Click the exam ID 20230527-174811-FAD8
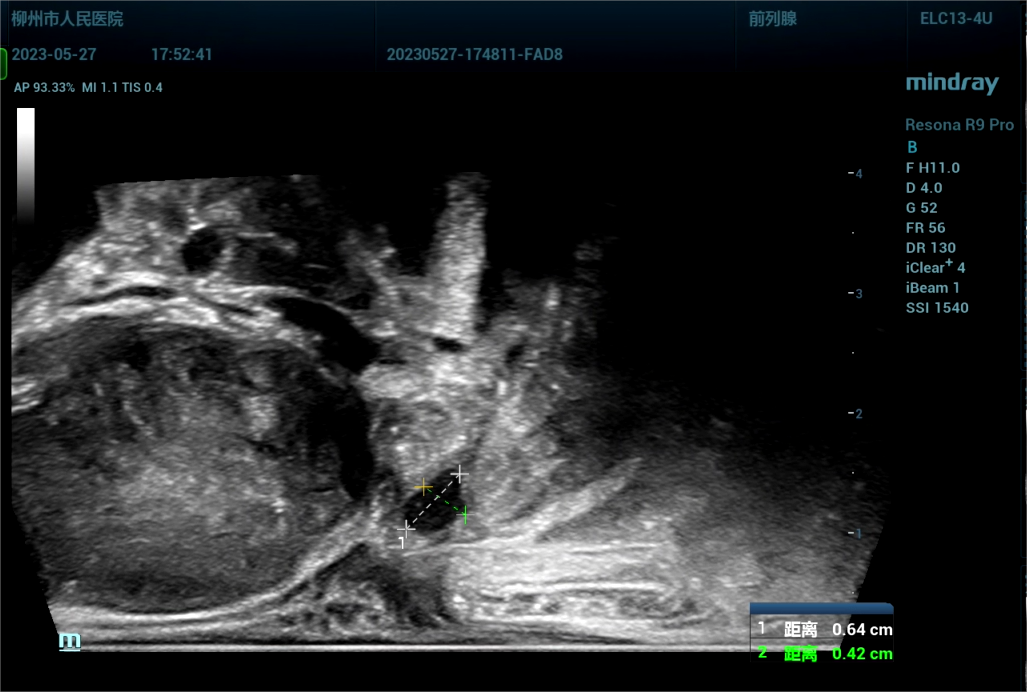The width and height of the screenshot is (1027, 692). click(x=474, y=55)
